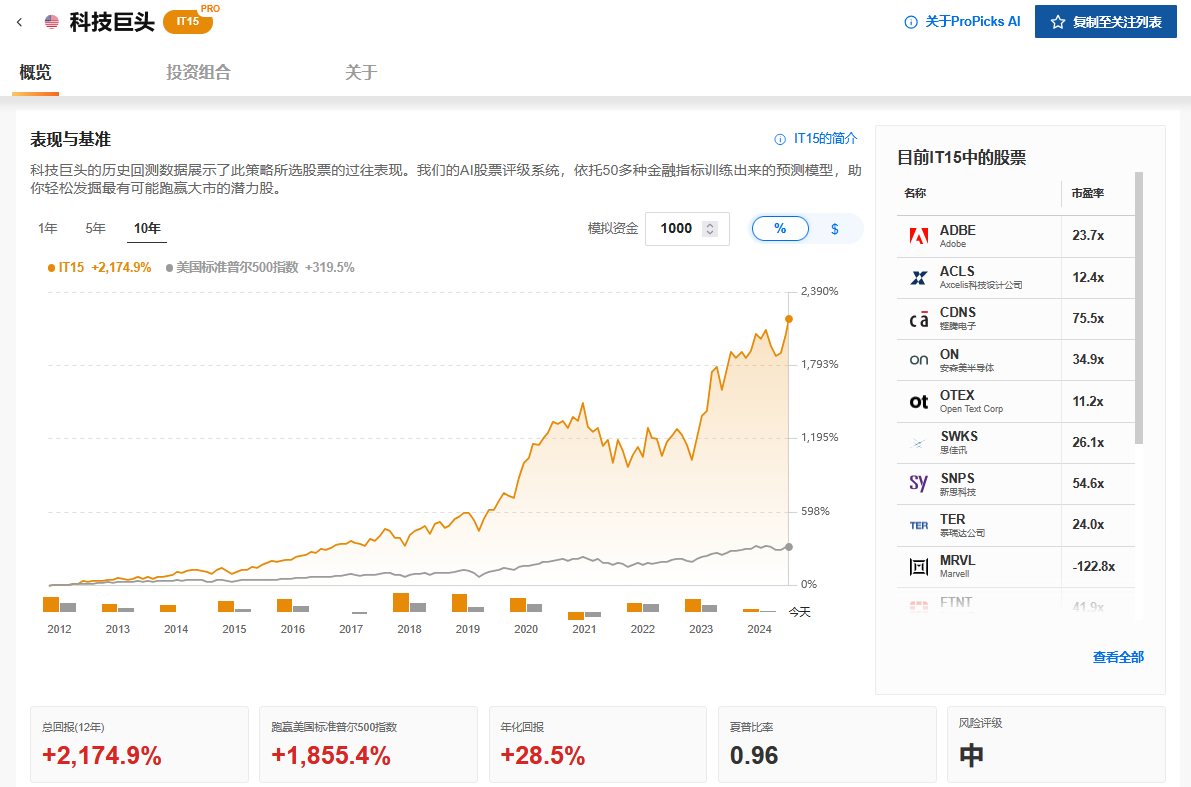
Task: Open the ADBE stock row
Action: (1016, 236)
